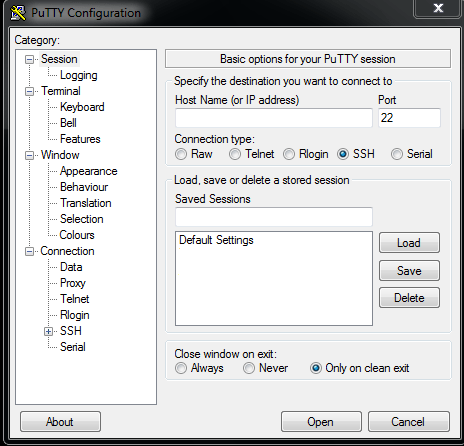Image resolution: width=464 pixels, height=446 pixels.
Task: Select Rlogin under Connection in tree
Action: point(75,315)
